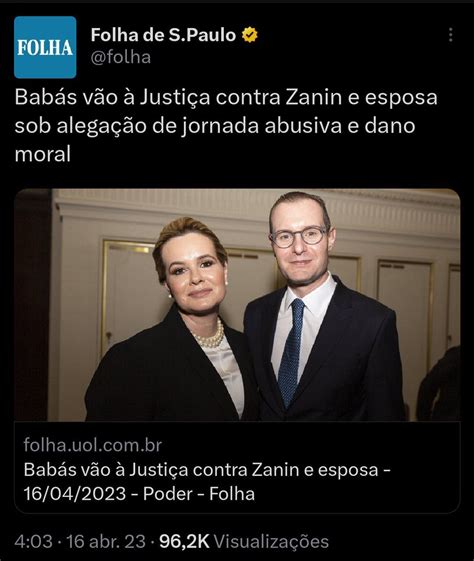Open the Folha blue logo avatar
Viewport: 474px width, 561px height.
coord(45,47)
